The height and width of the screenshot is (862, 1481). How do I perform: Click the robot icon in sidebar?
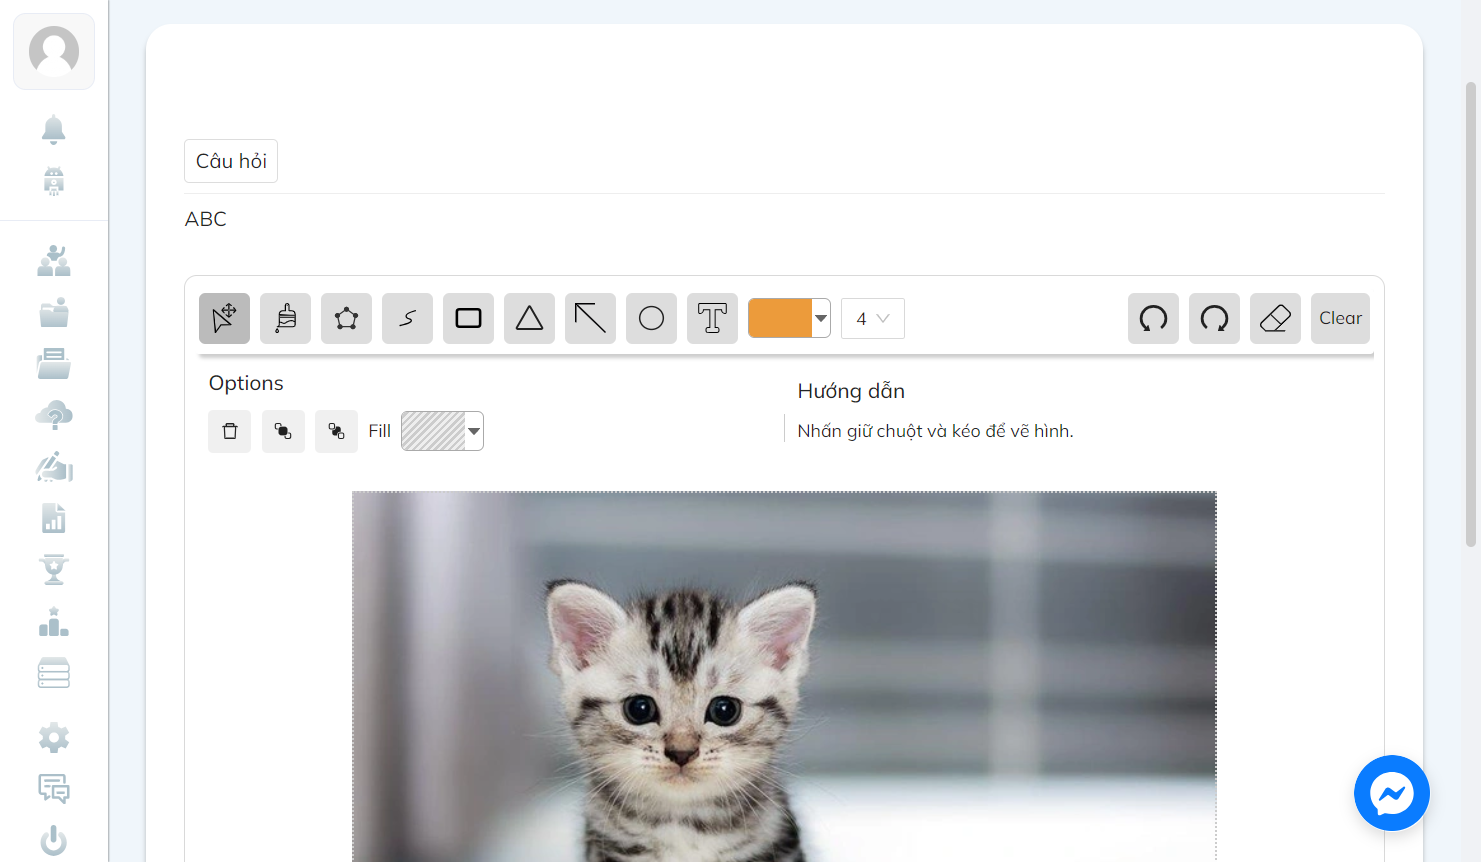(x=54, y=181)
